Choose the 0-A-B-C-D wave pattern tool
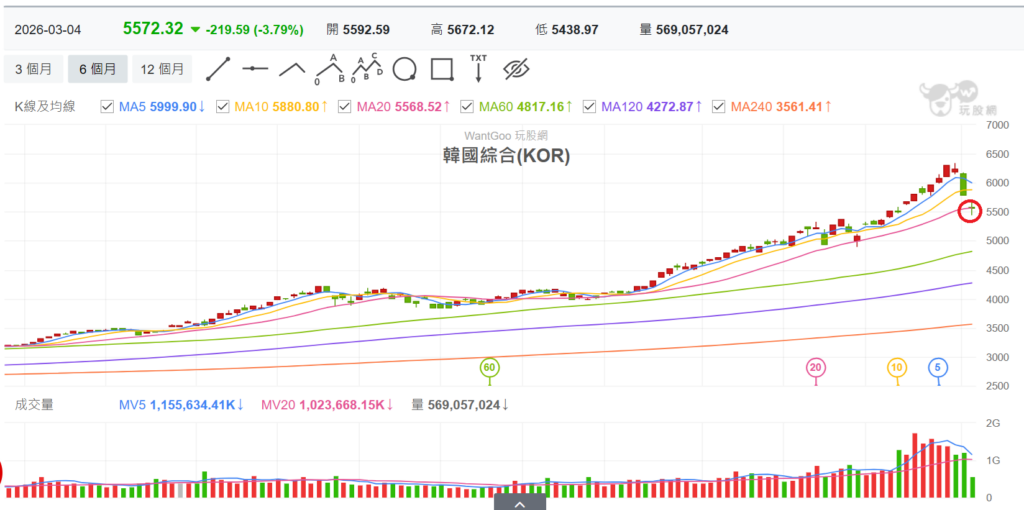 [x=367, y=69]
